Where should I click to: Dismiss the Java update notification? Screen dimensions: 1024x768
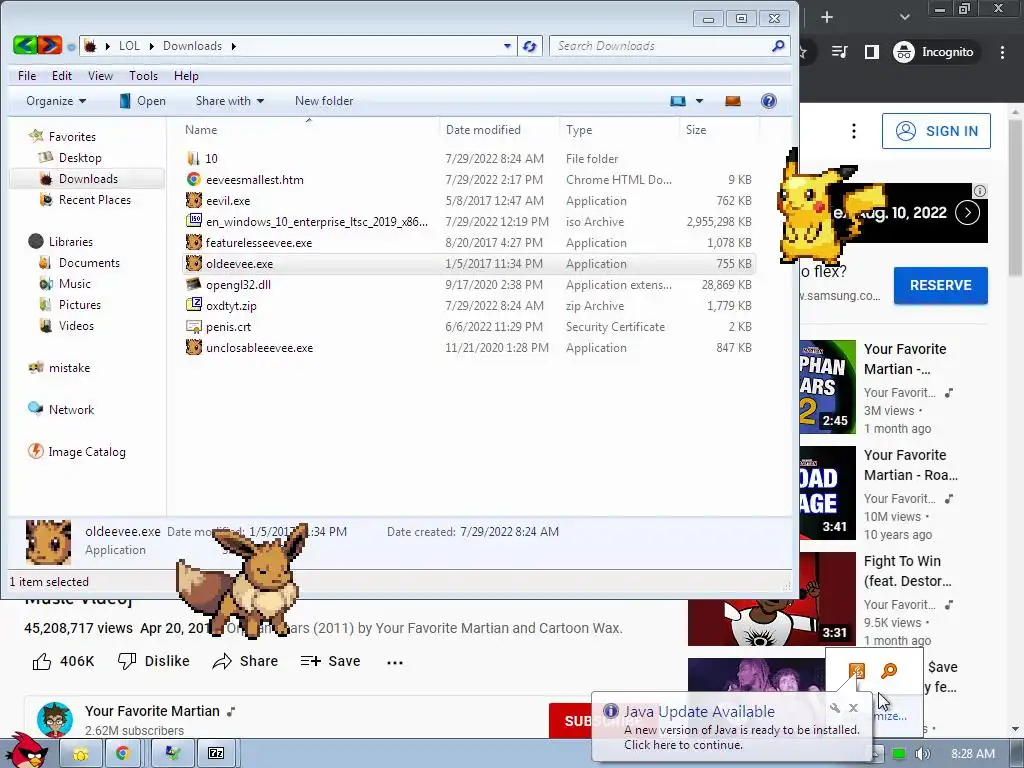tap(854, 708)
